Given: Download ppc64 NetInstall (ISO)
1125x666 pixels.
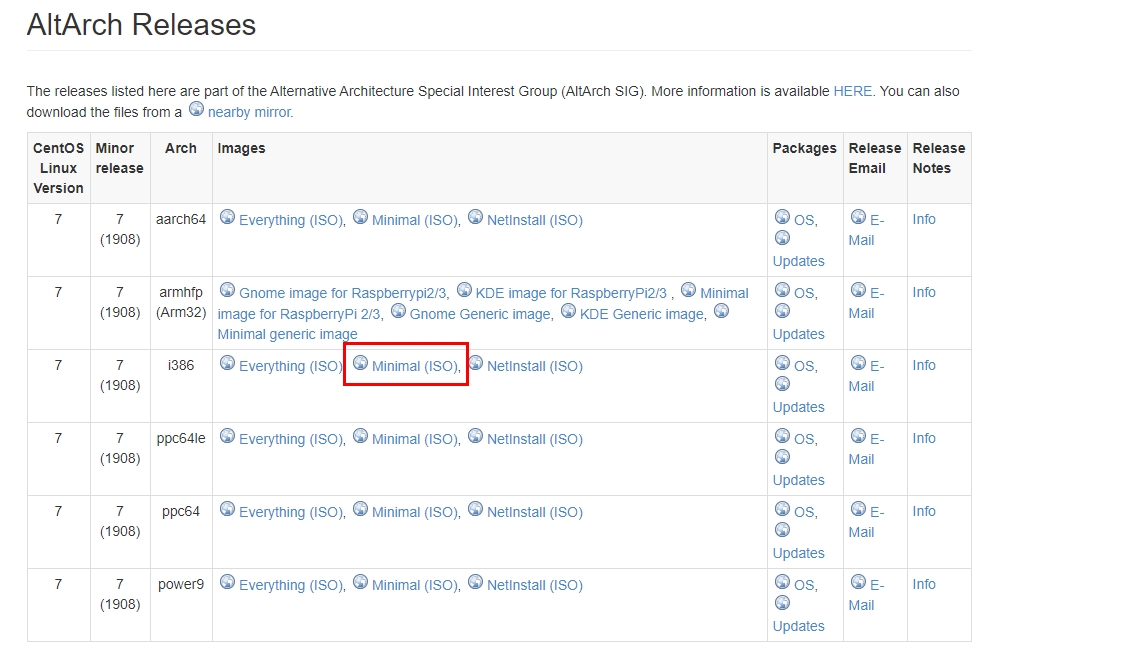Looking at the screenshot, I should pyautogui.click(x=535, y=512).
